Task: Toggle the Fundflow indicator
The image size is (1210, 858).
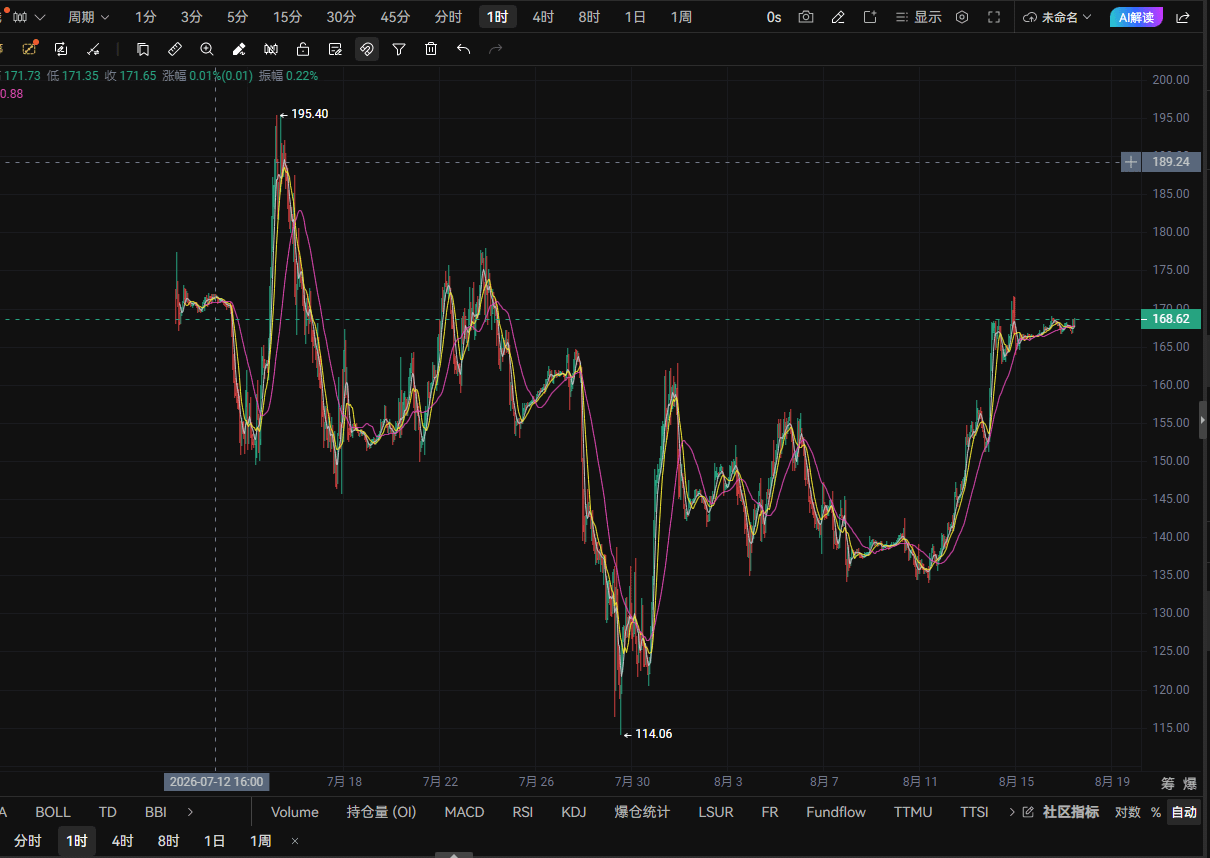Action: click(836, 812)
